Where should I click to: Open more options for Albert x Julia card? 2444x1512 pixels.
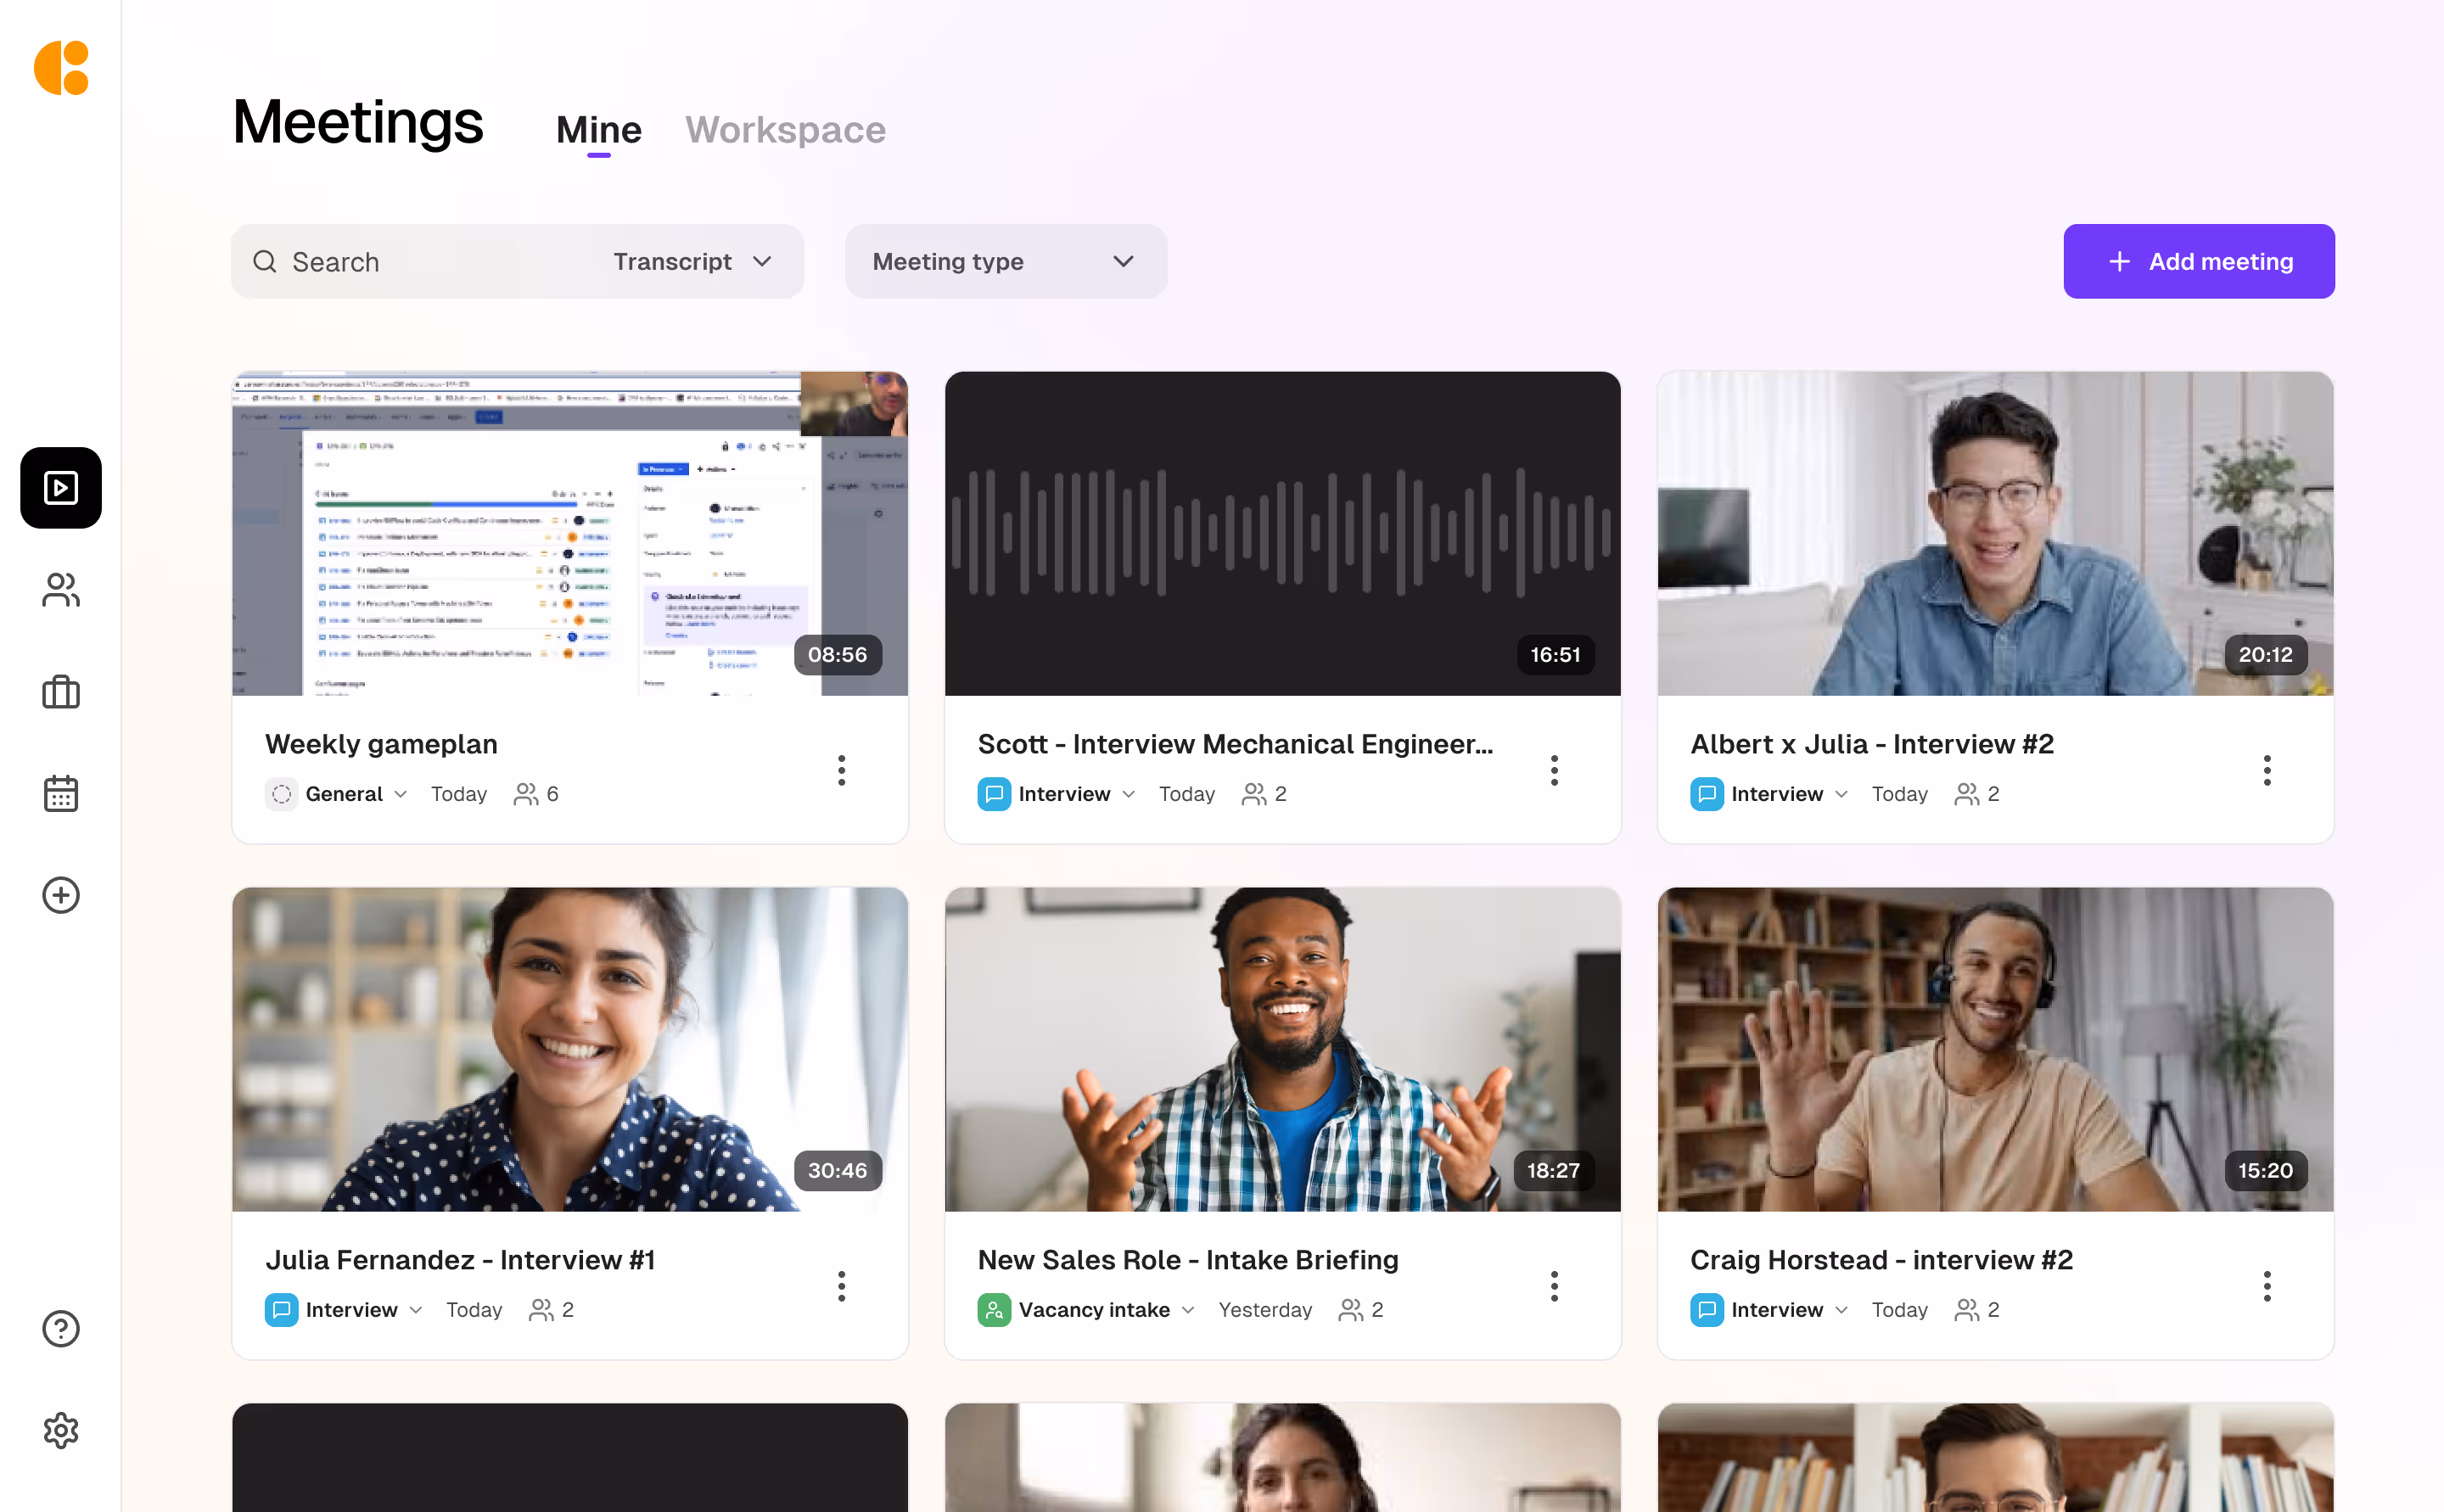tap(2267, 770)
